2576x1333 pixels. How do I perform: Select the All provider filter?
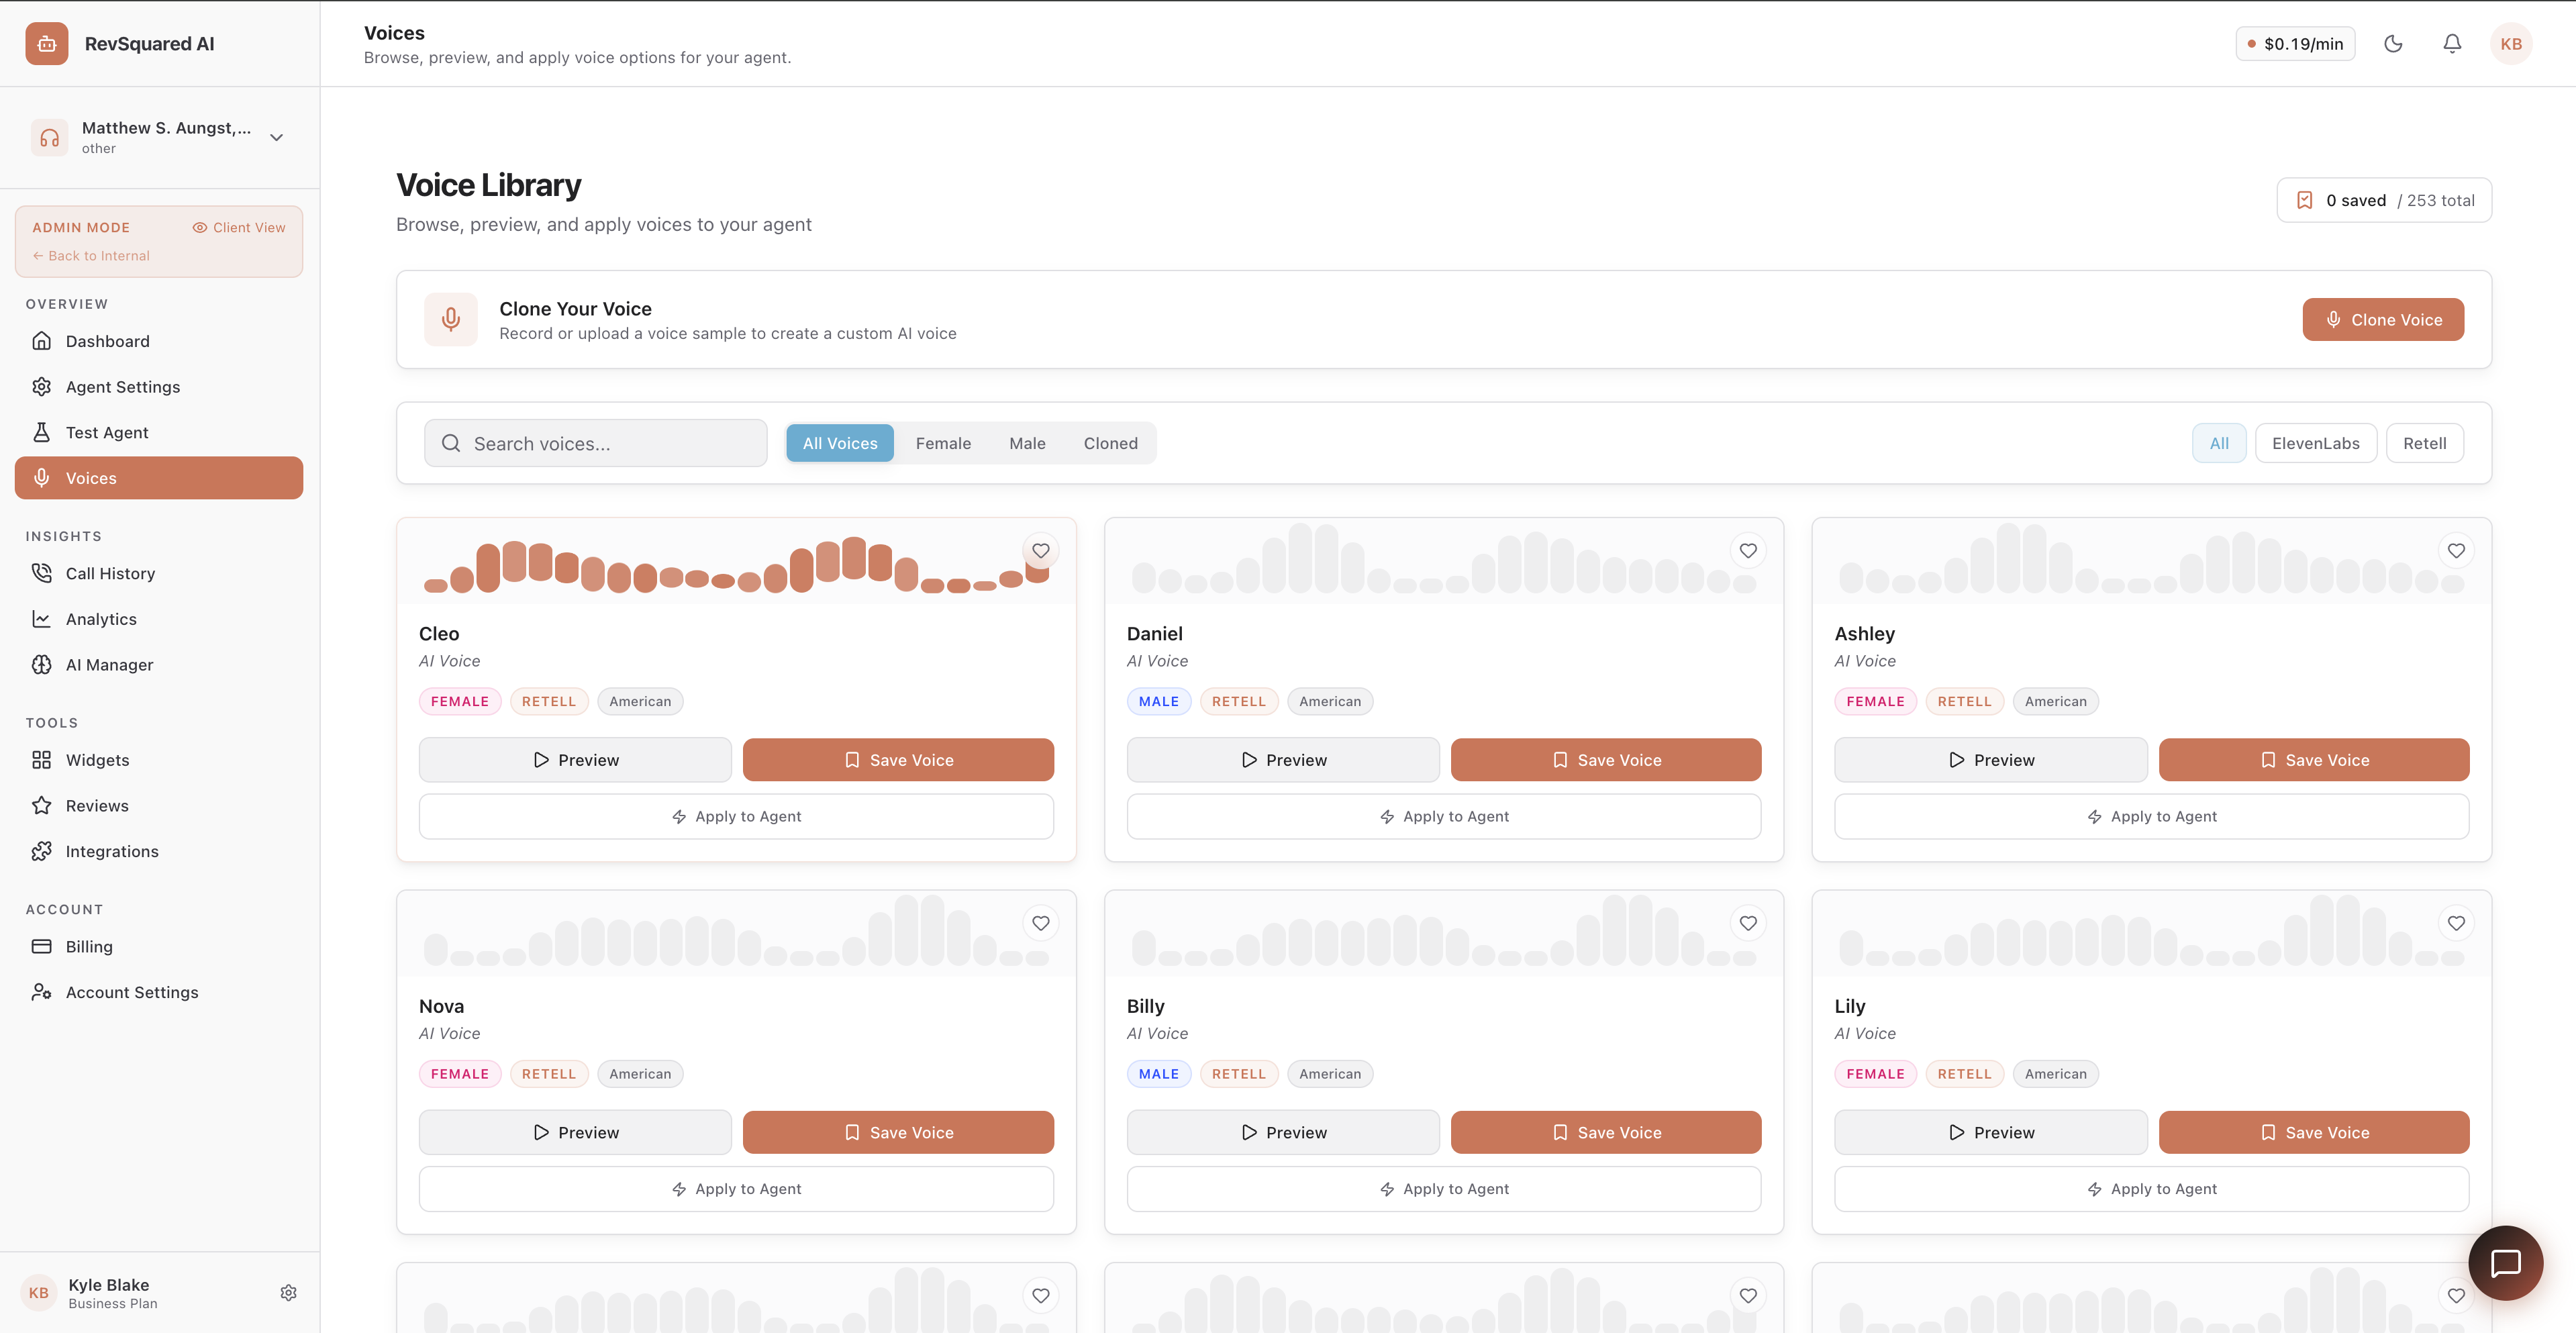click(x=2219, y=443)
